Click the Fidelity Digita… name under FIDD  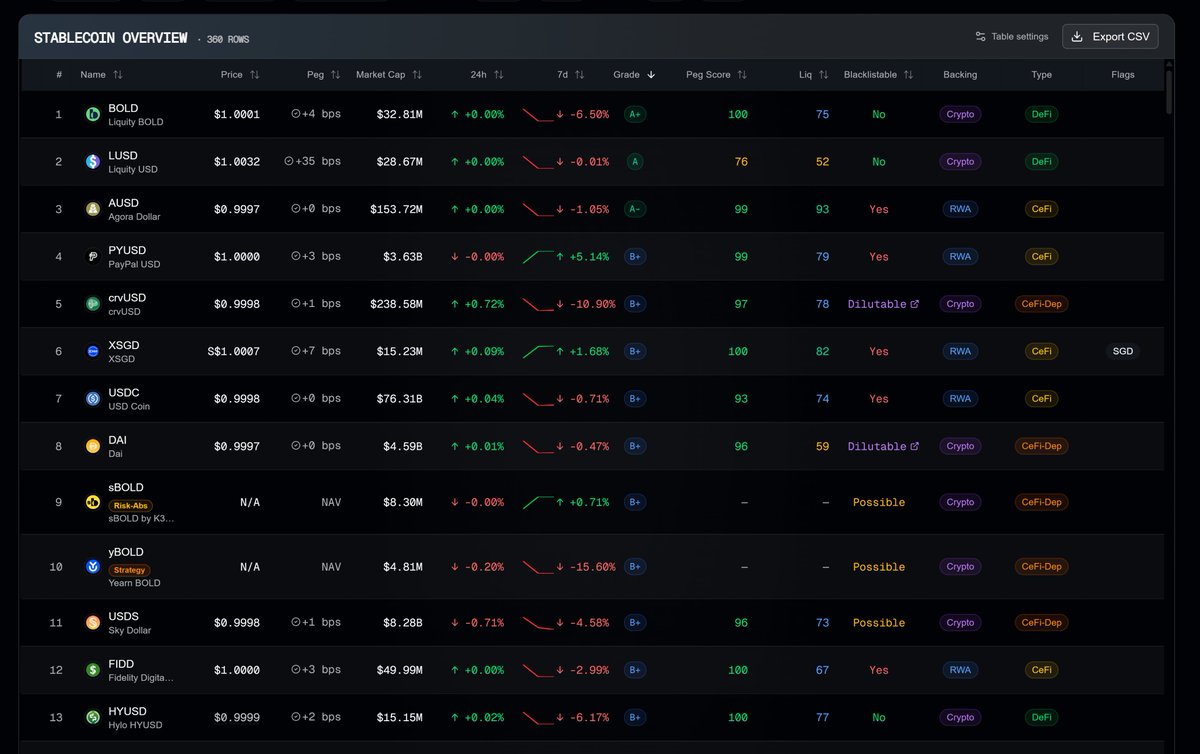click(141, 678)
